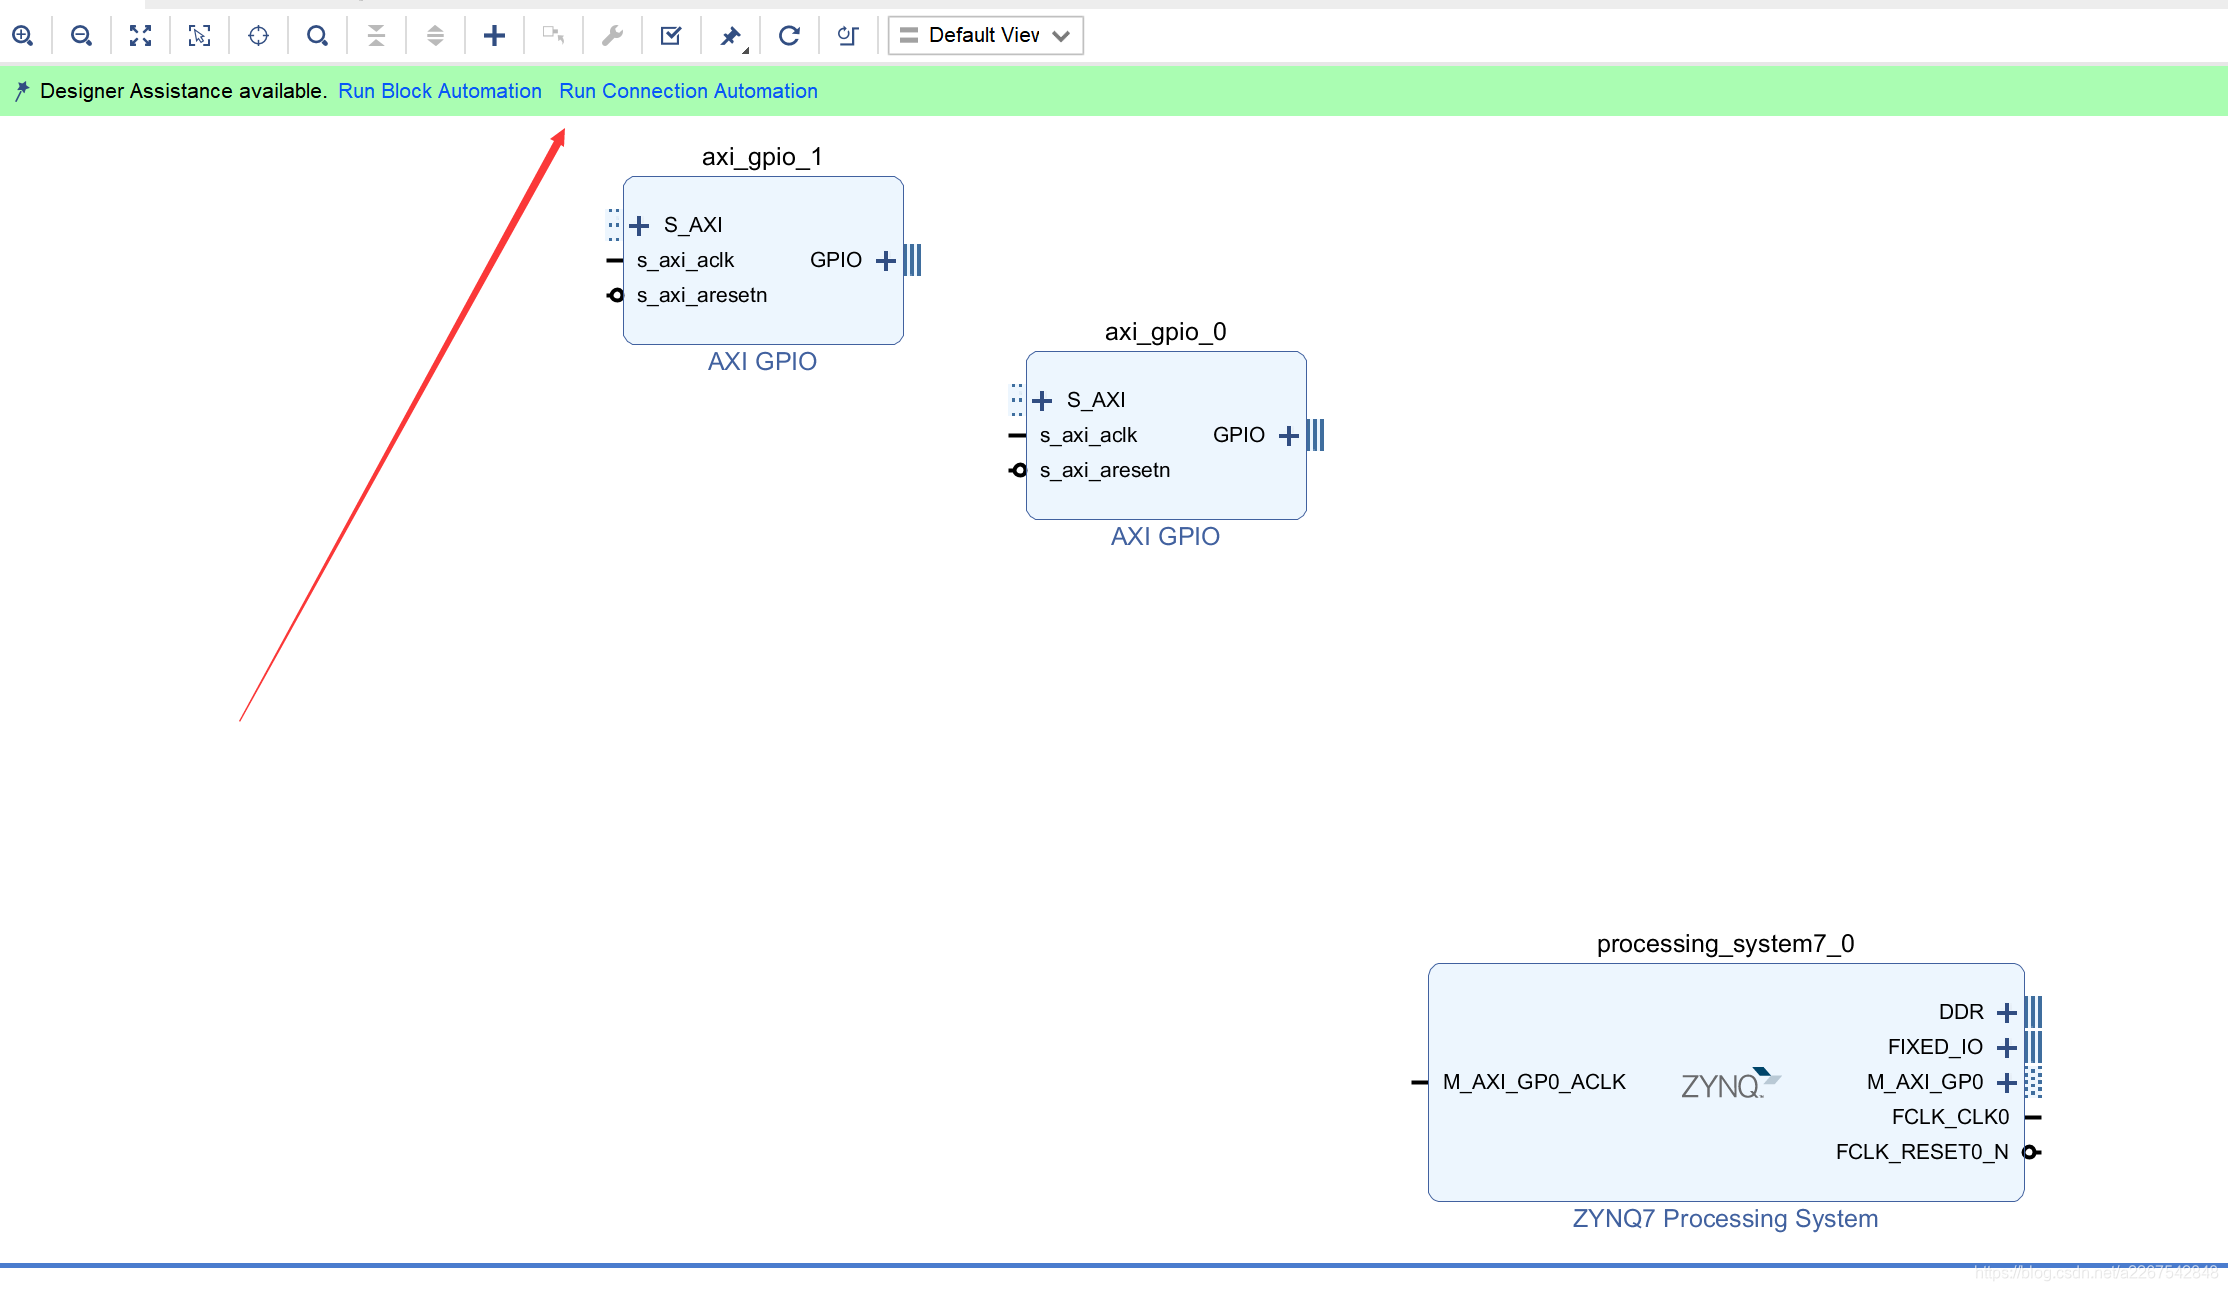
Task: Click Run Connection Automation link
Action: tap(688, 91)
